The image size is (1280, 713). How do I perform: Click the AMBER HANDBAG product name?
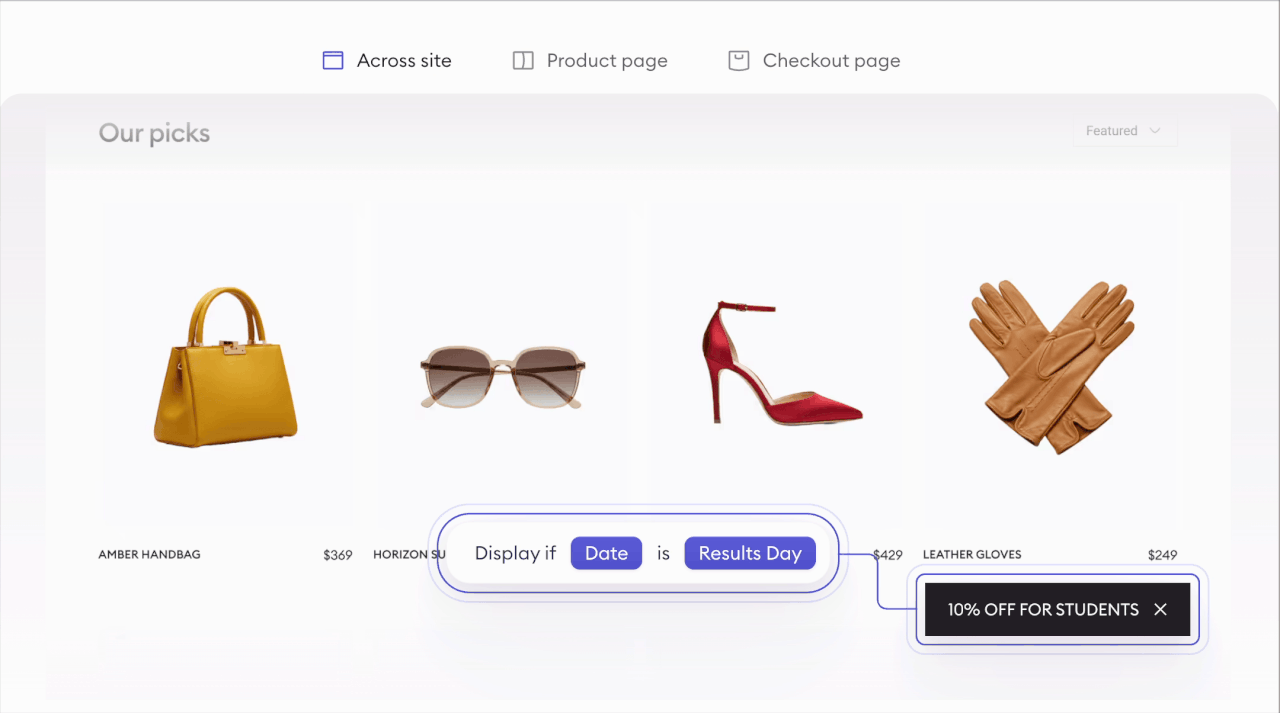tap(149, 554)
